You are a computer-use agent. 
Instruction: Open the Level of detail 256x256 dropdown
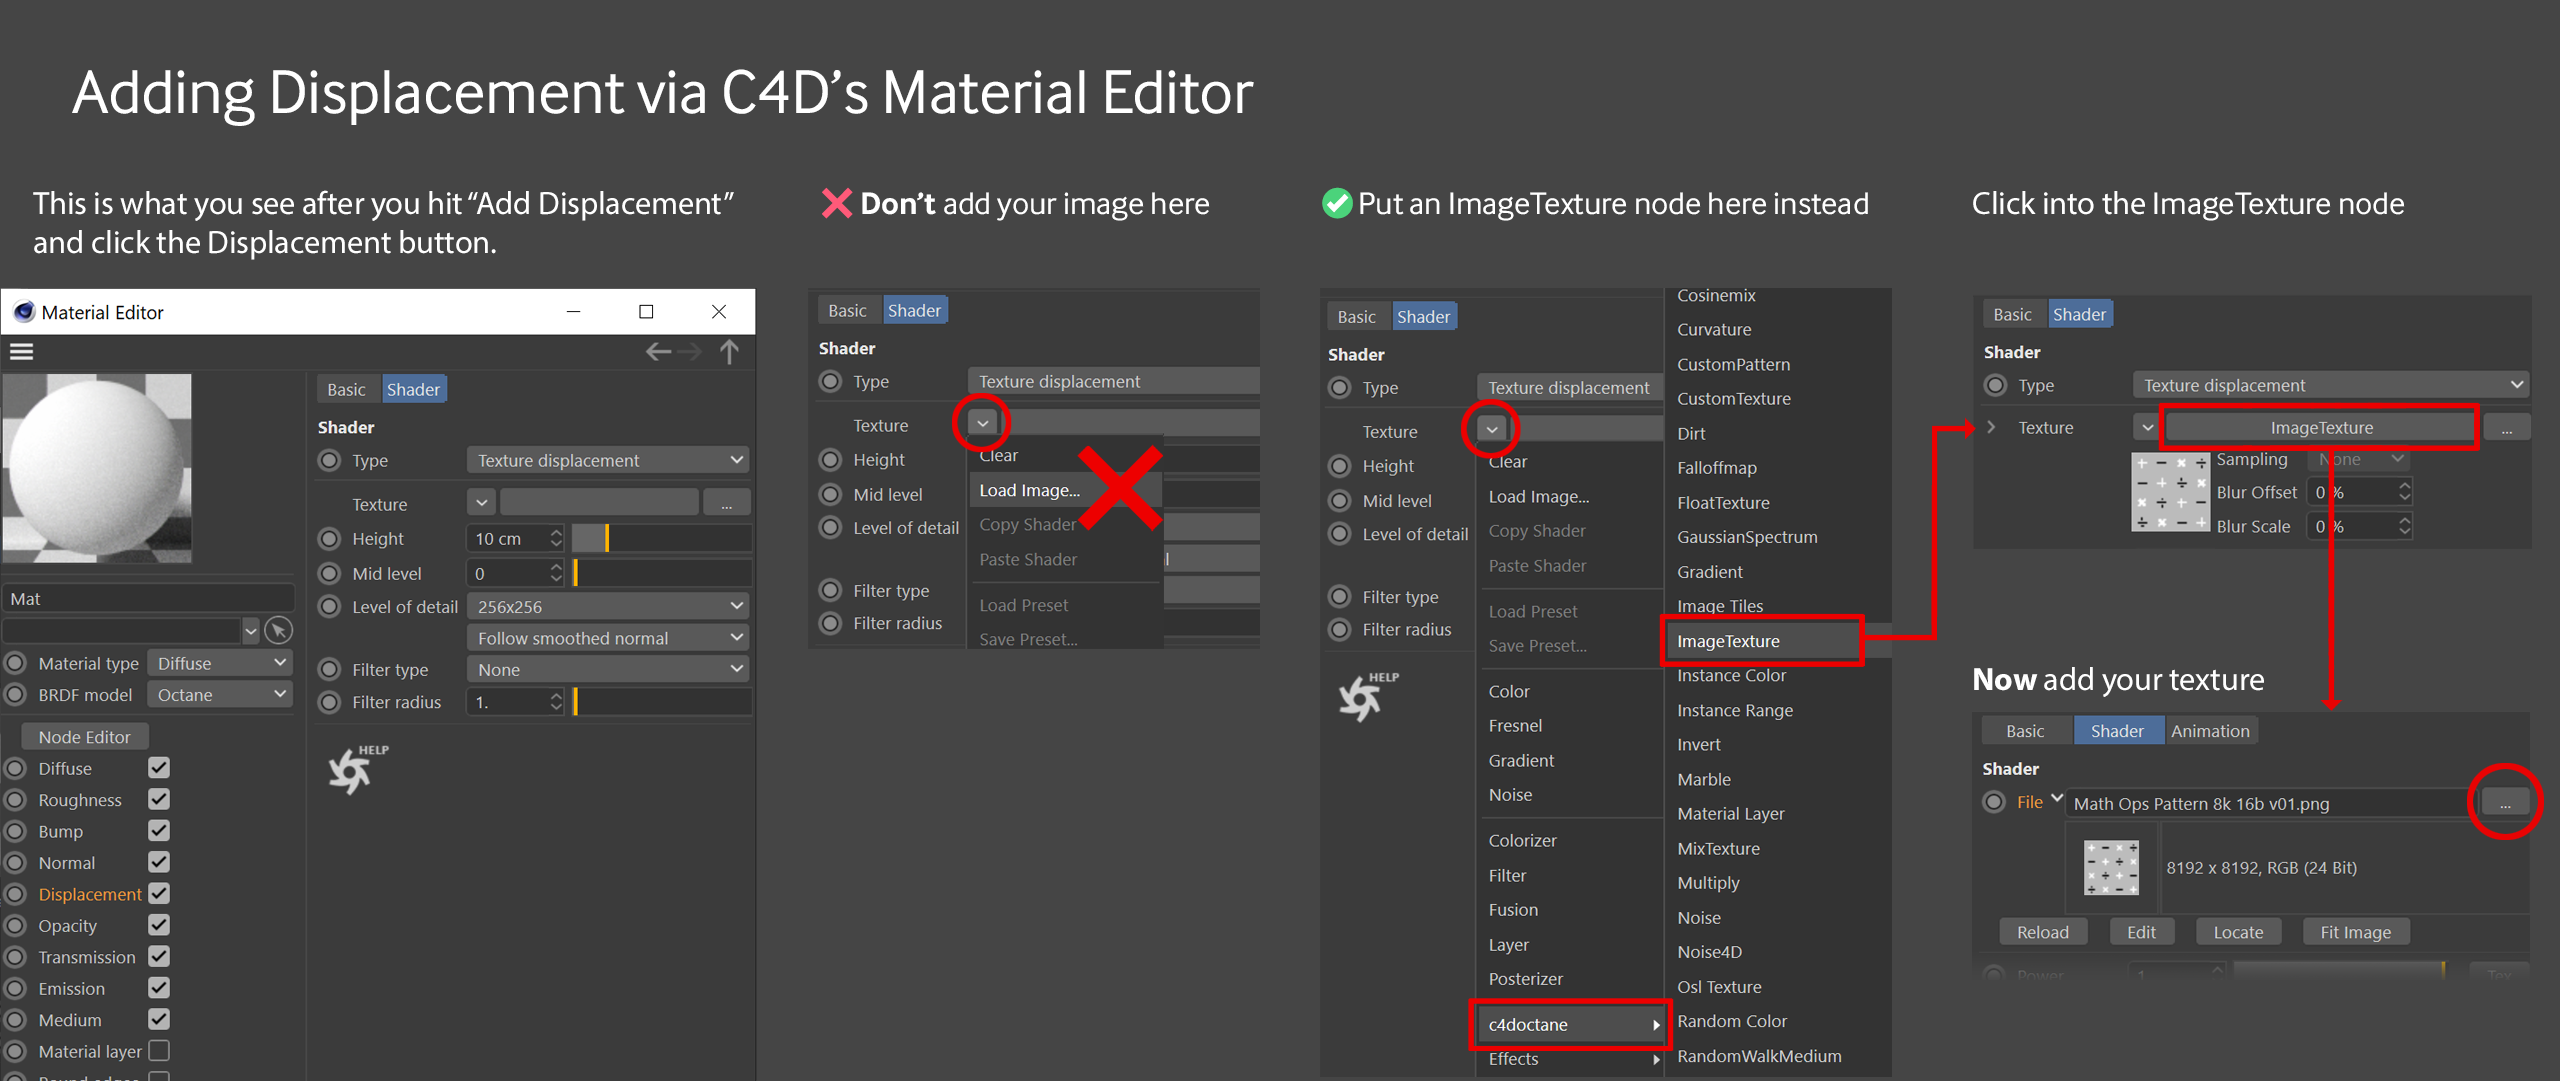(608, 606)
